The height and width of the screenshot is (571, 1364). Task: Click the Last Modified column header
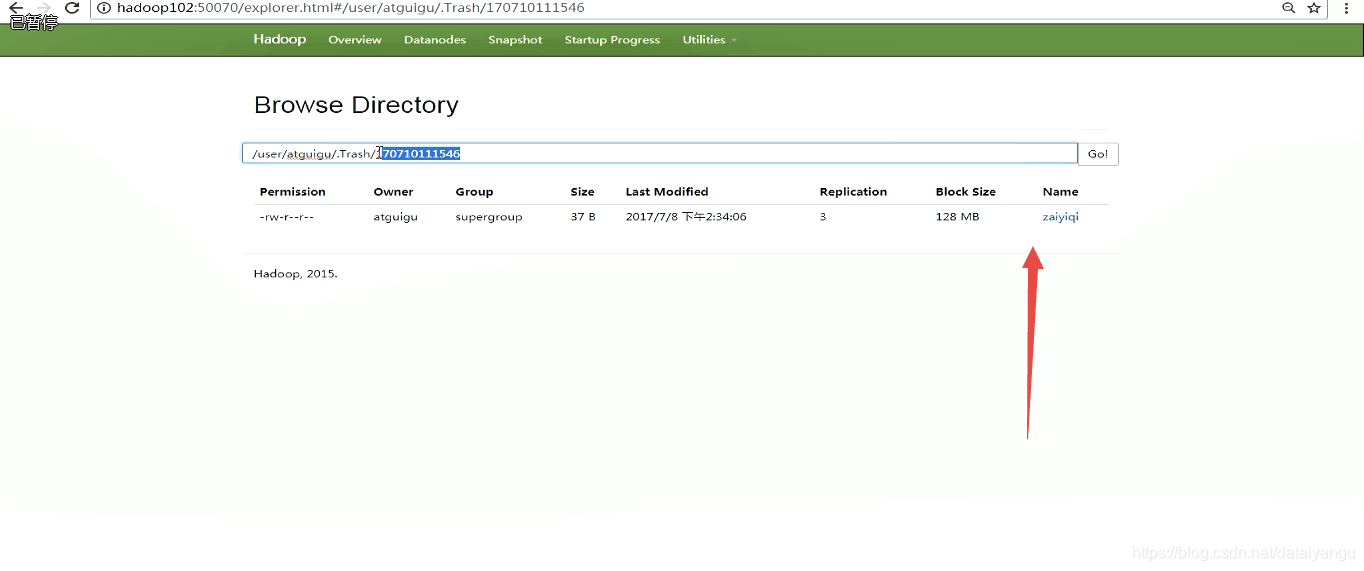point(667,192)
